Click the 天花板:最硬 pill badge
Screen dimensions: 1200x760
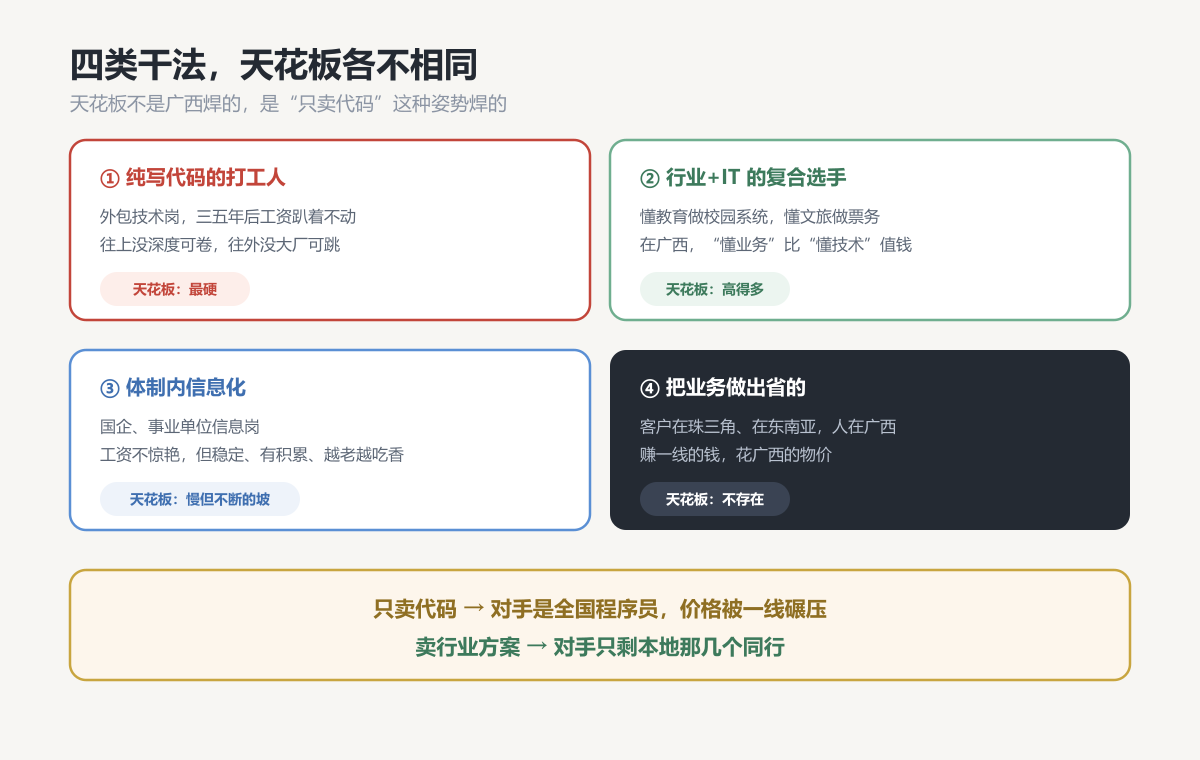tap(175, 289)
